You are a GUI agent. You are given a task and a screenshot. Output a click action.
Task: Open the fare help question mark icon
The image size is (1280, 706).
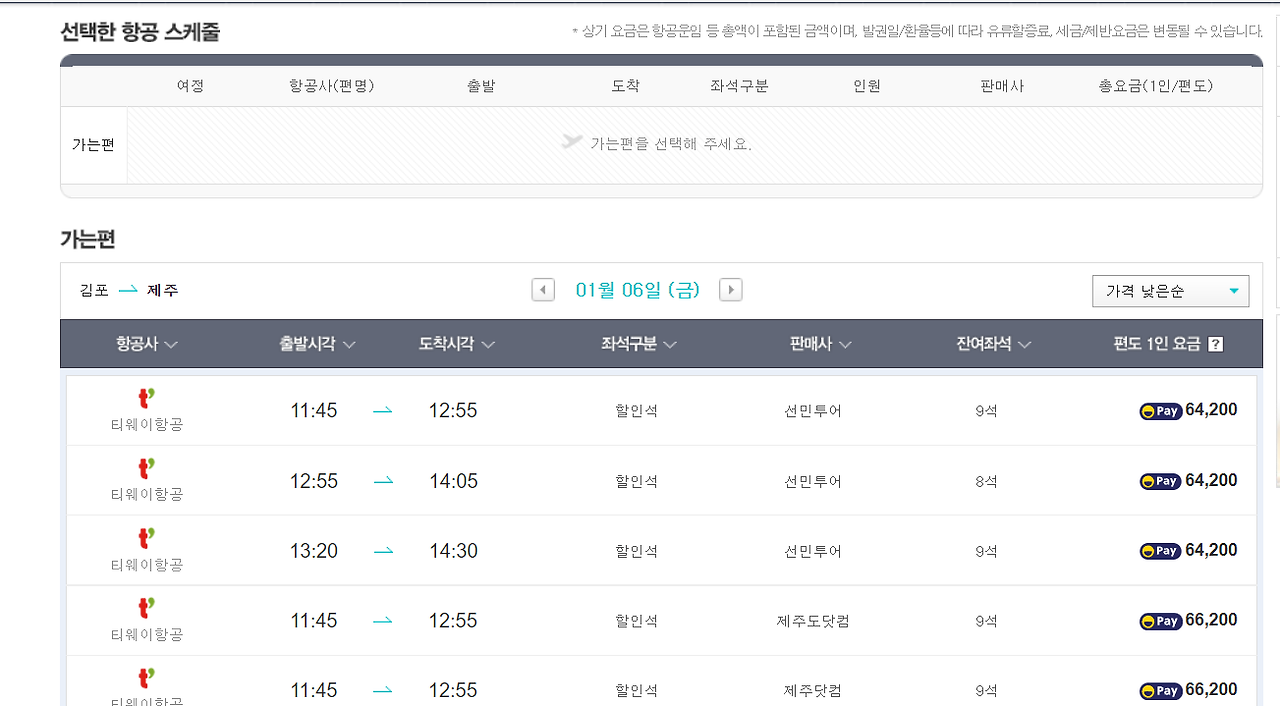coord(1216,344)
